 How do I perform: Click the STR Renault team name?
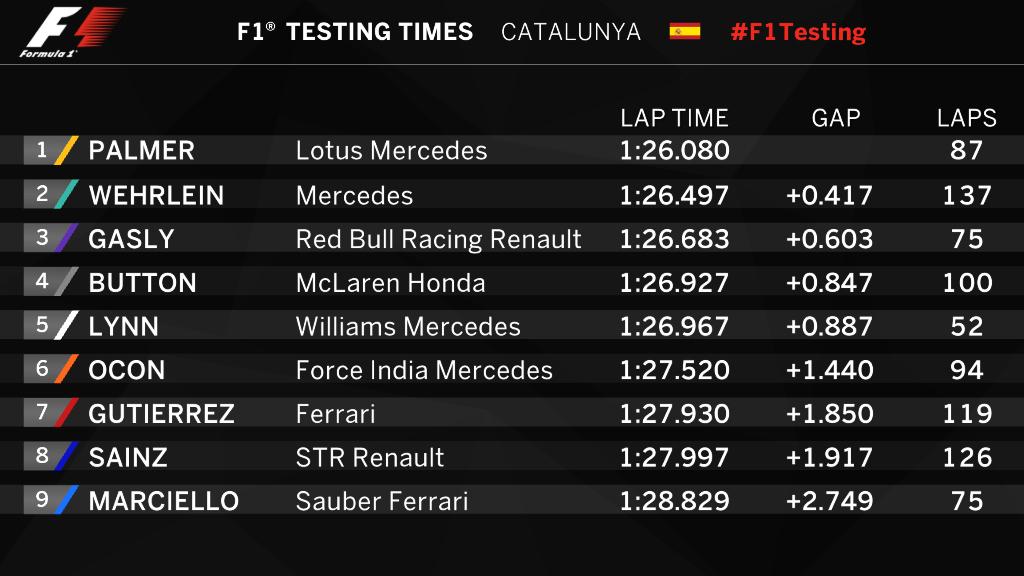point(370,458)
